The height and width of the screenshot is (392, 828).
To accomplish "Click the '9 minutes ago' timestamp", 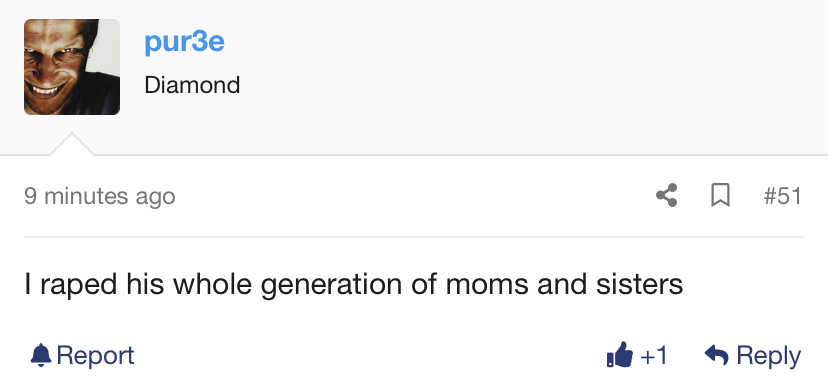I will (x=100, y=196).
